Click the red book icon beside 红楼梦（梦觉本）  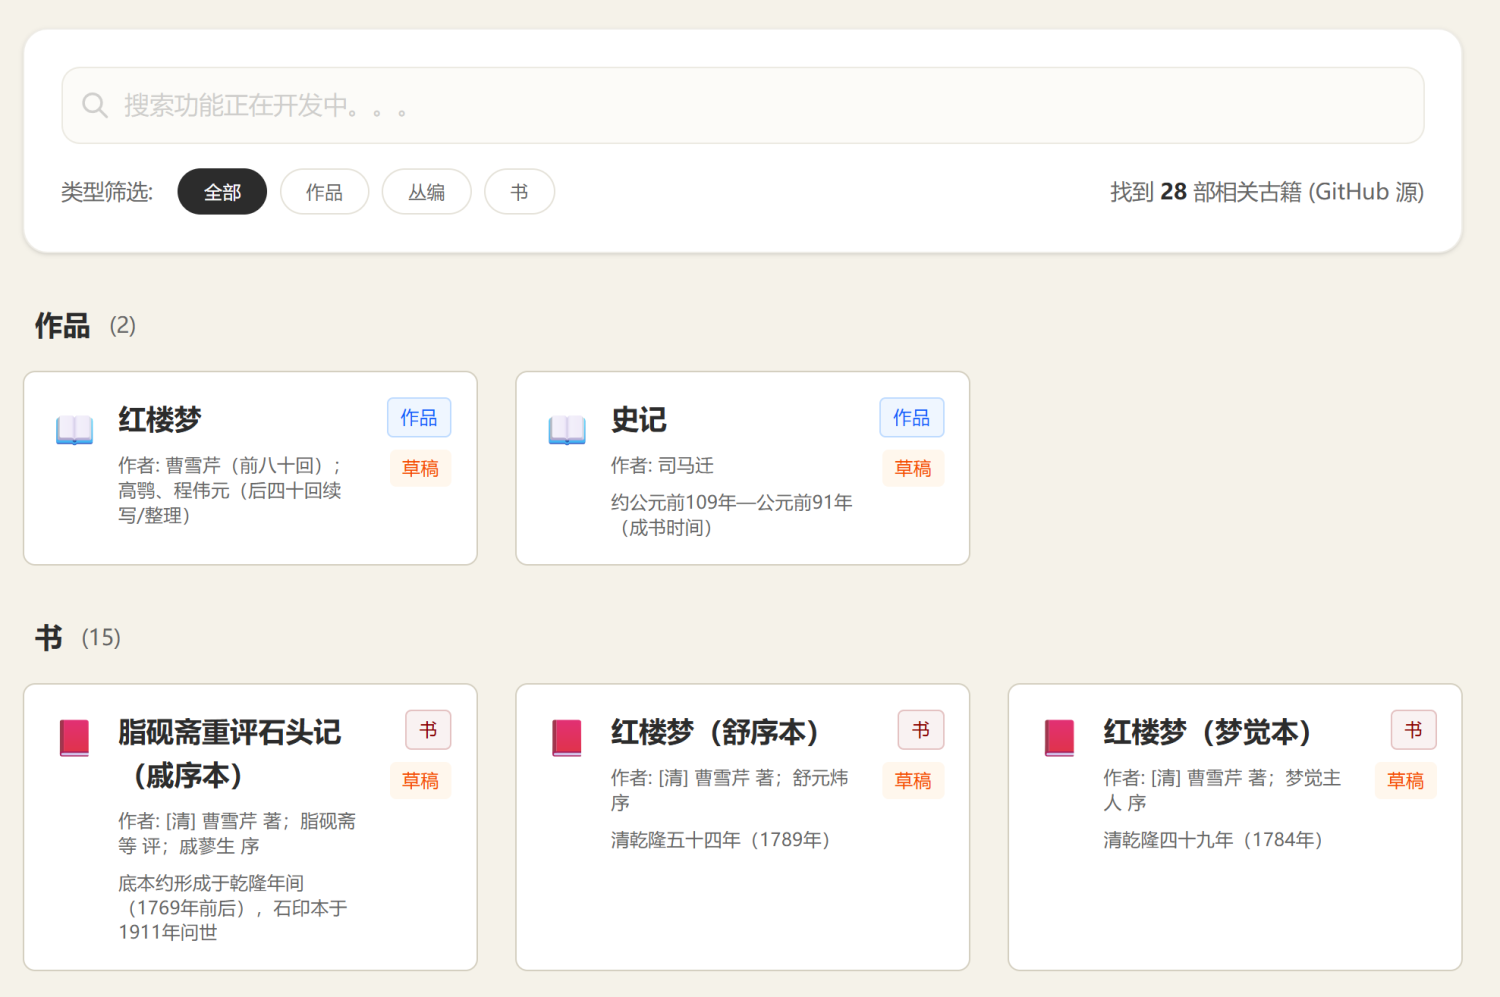pos(1059,738)
